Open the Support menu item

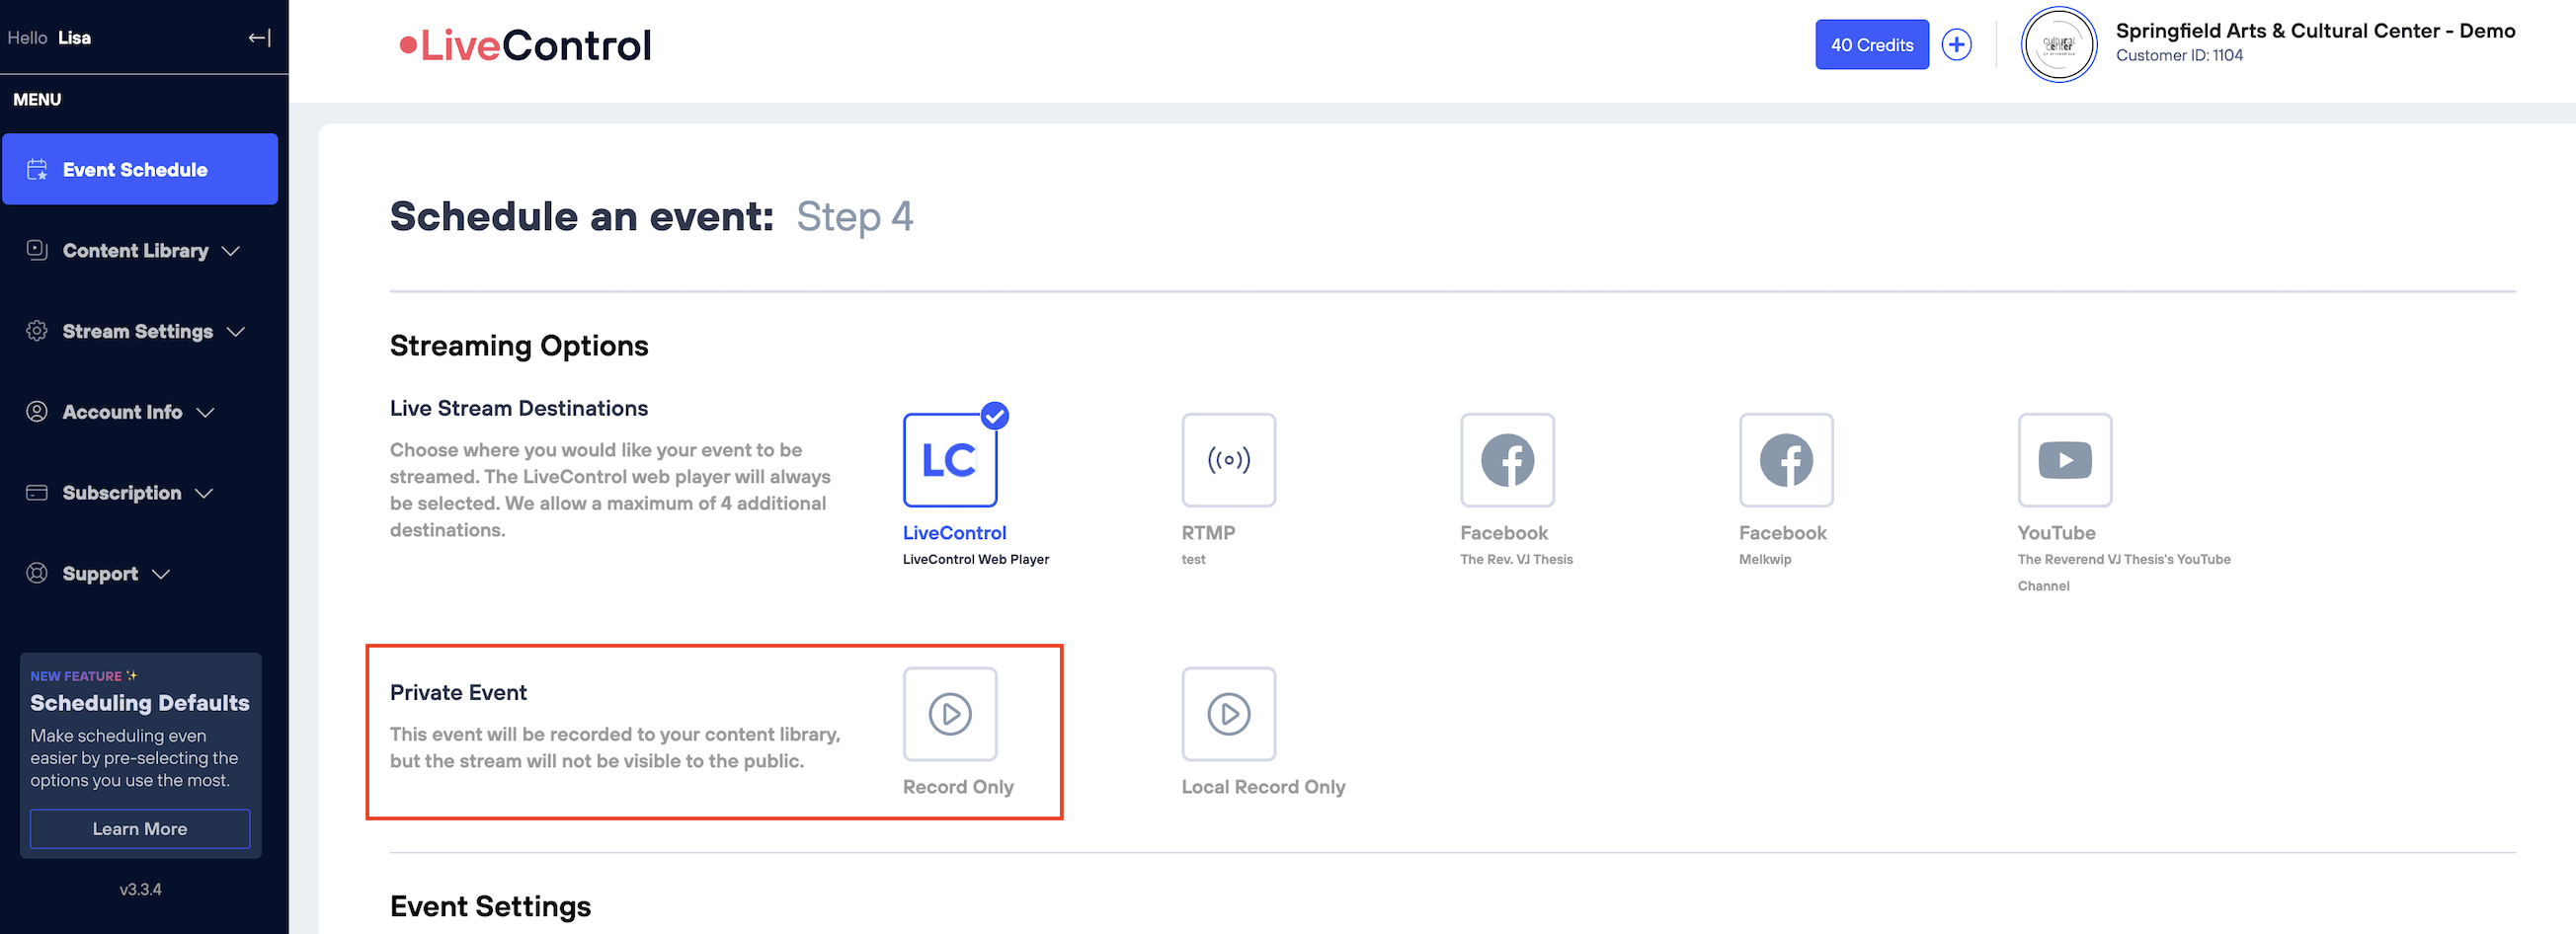pos(100,574)
